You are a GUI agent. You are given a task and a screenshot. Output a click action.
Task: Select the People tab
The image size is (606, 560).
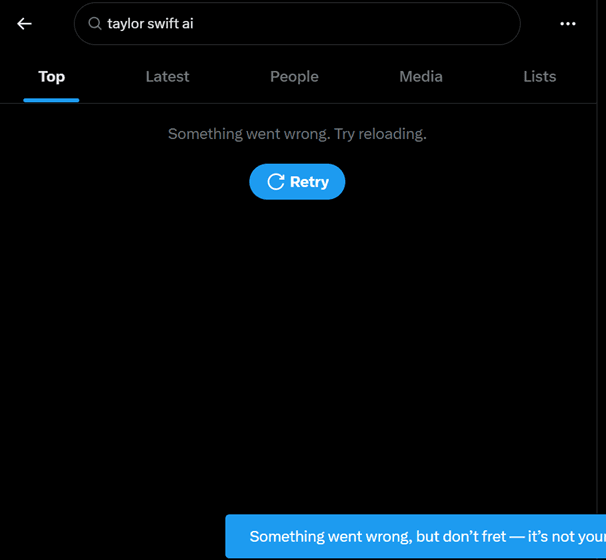(294, 77)
